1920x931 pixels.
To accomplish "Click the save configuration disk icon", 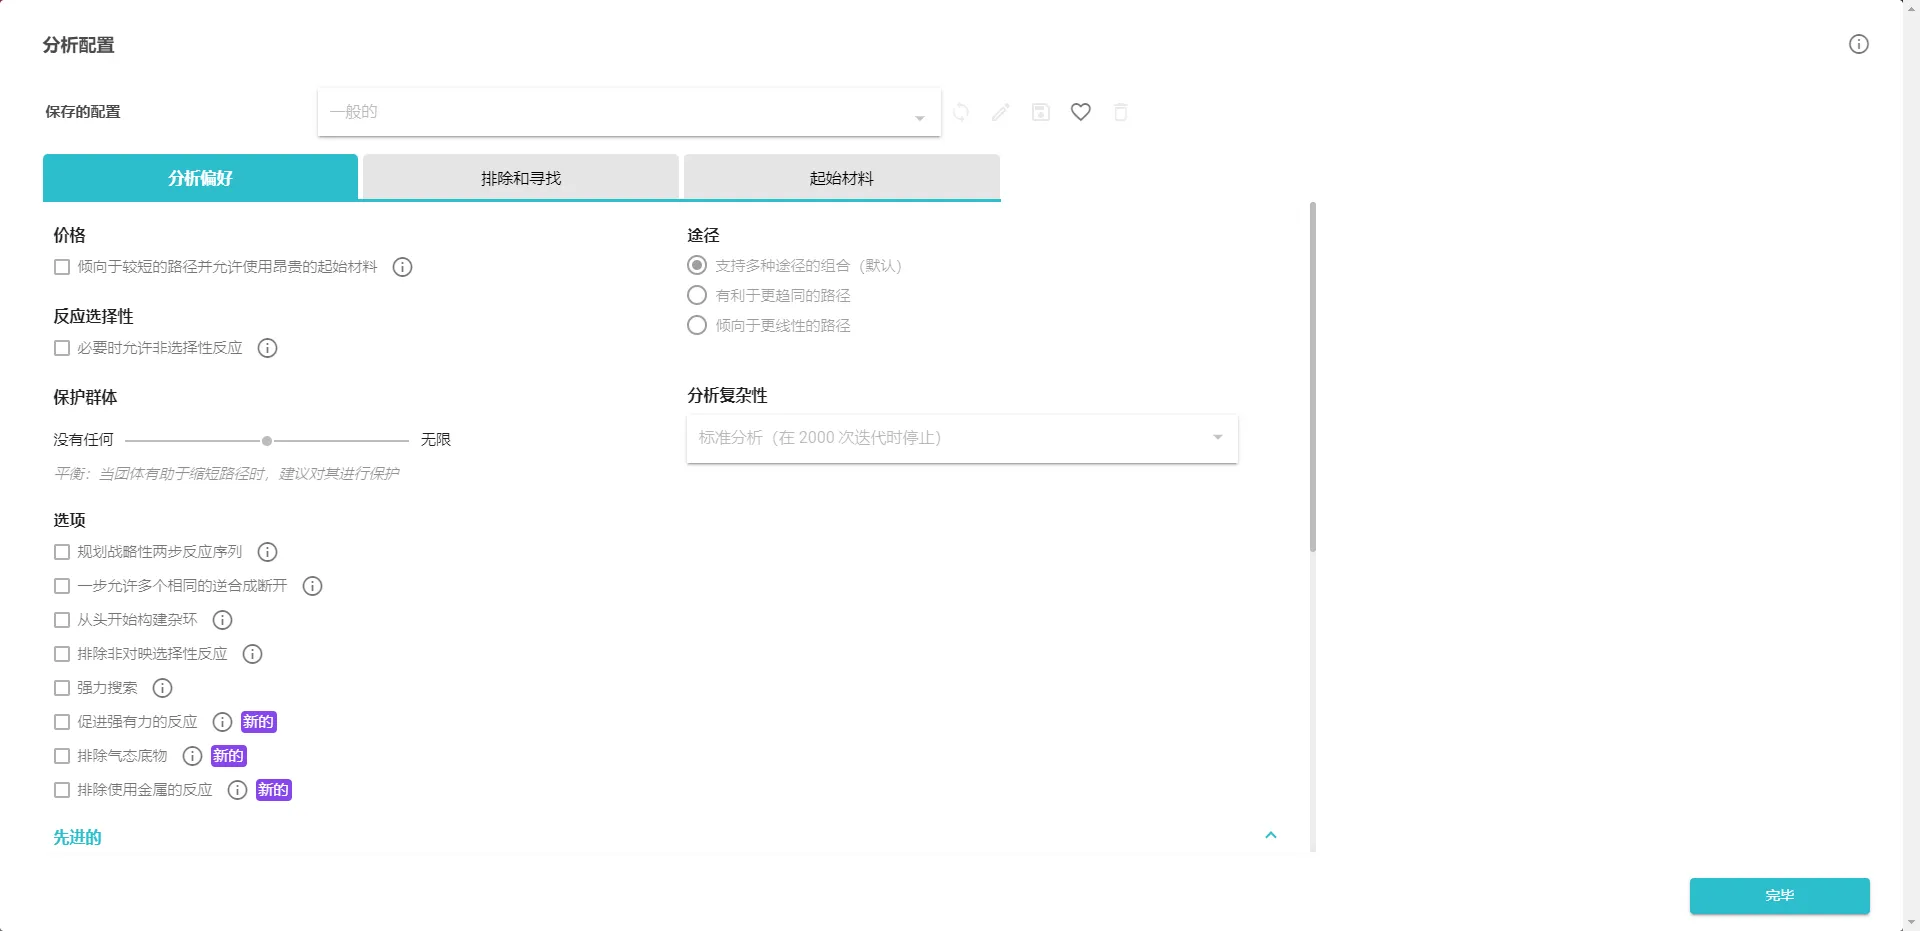I will pos(1041,112).
